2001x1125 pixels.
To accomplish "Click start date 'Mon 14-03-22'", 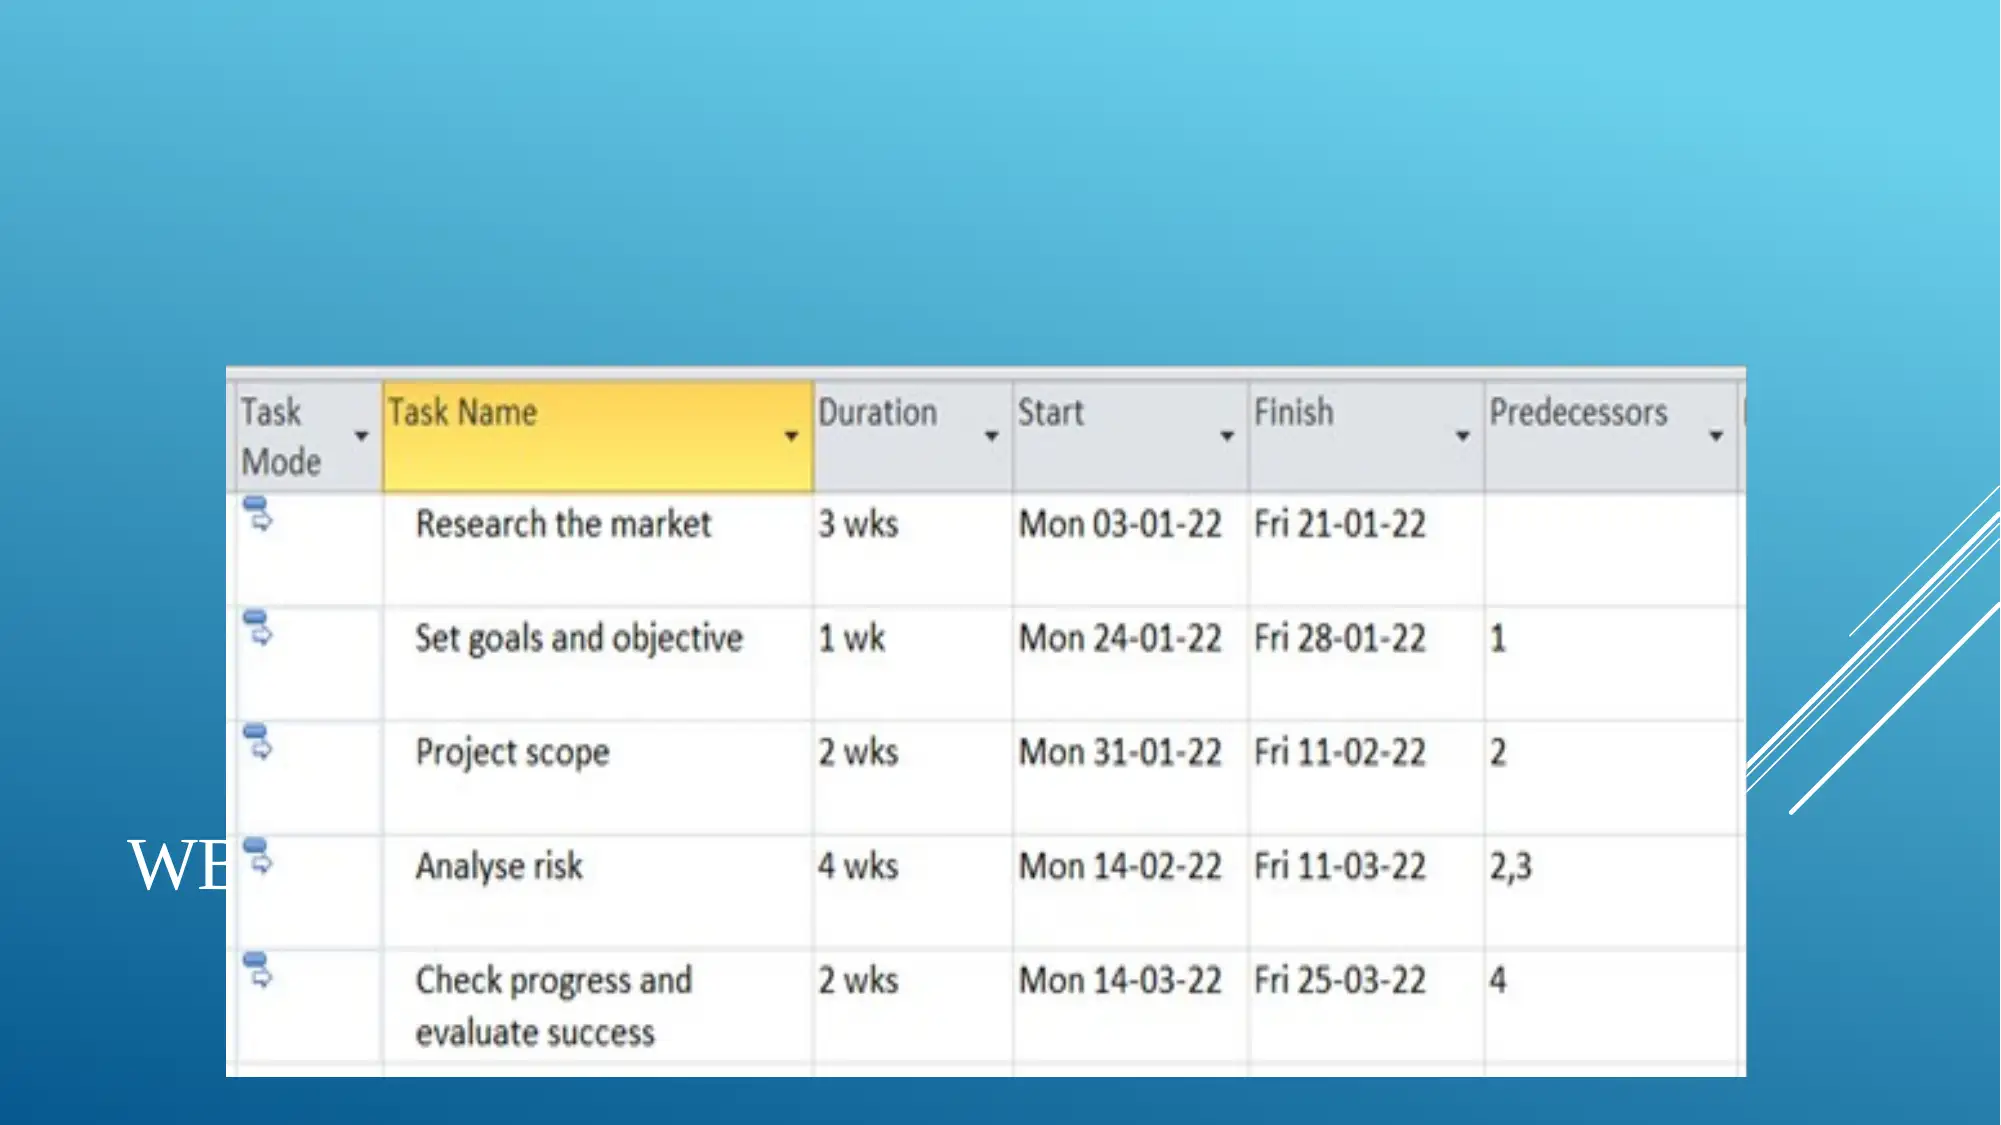I will click(1120, 980).
